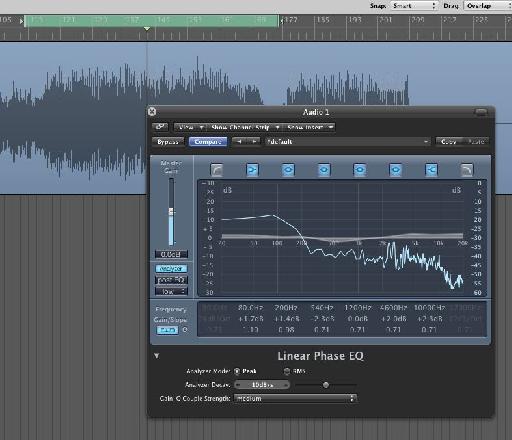The image size is (512, 440).
Task: Click the Analyzer Decay value field
Action: click(262, 385)
